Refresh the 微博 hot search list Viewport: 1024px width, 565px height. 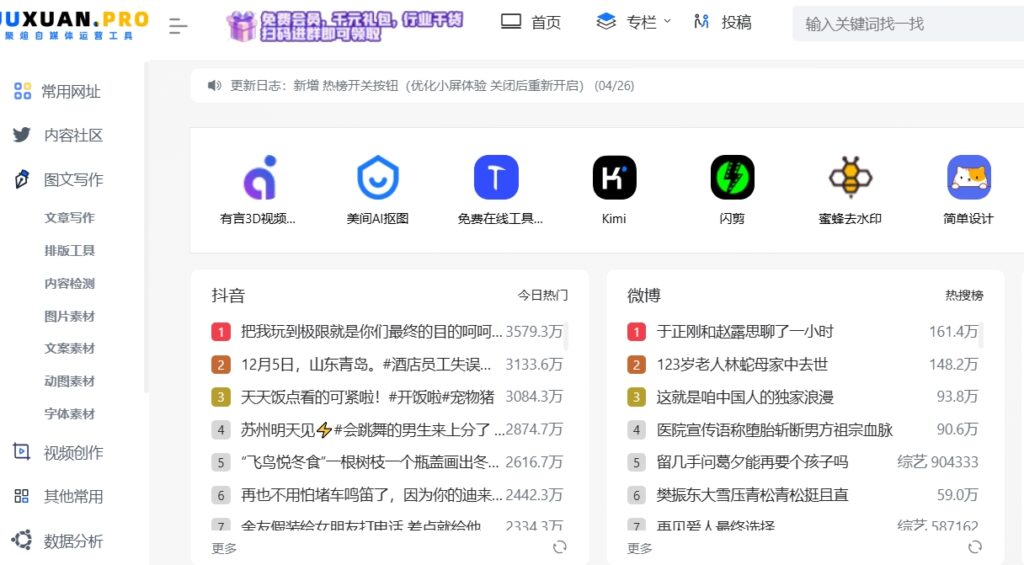point(975,547)
